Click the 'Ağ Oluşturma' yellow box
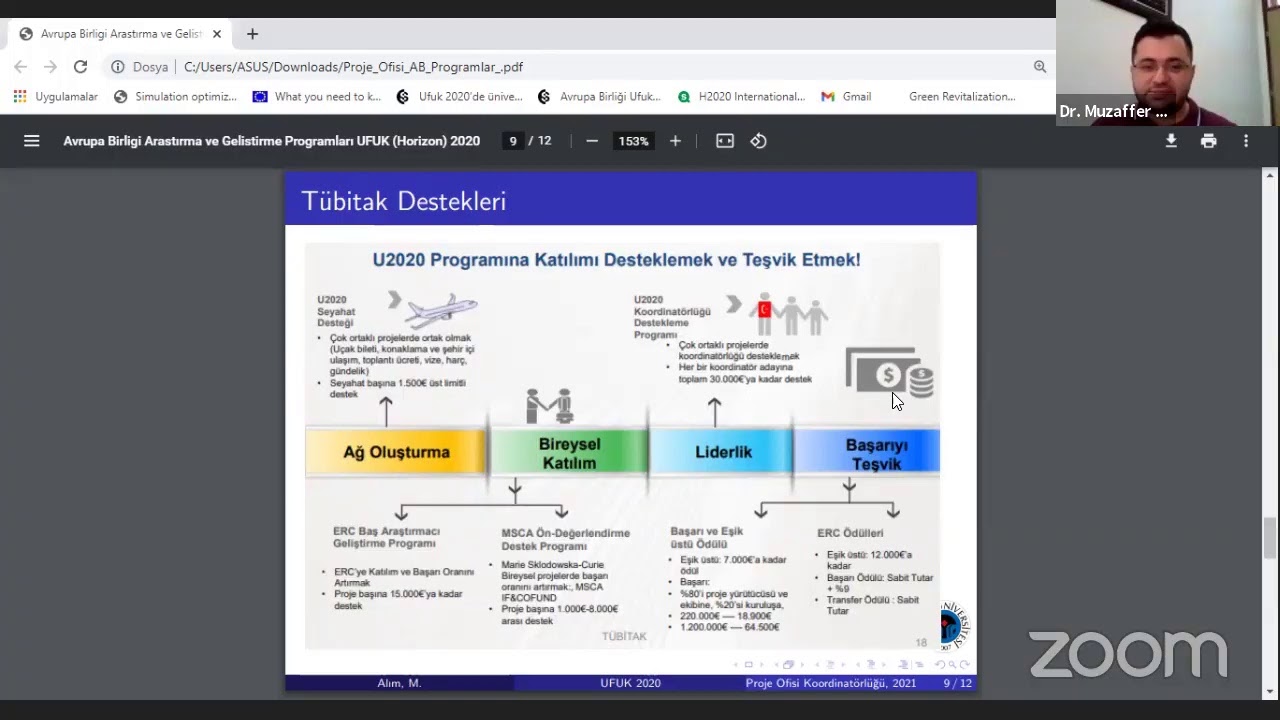This screenshot has width=1280, height=720. (x=396, y=452)
